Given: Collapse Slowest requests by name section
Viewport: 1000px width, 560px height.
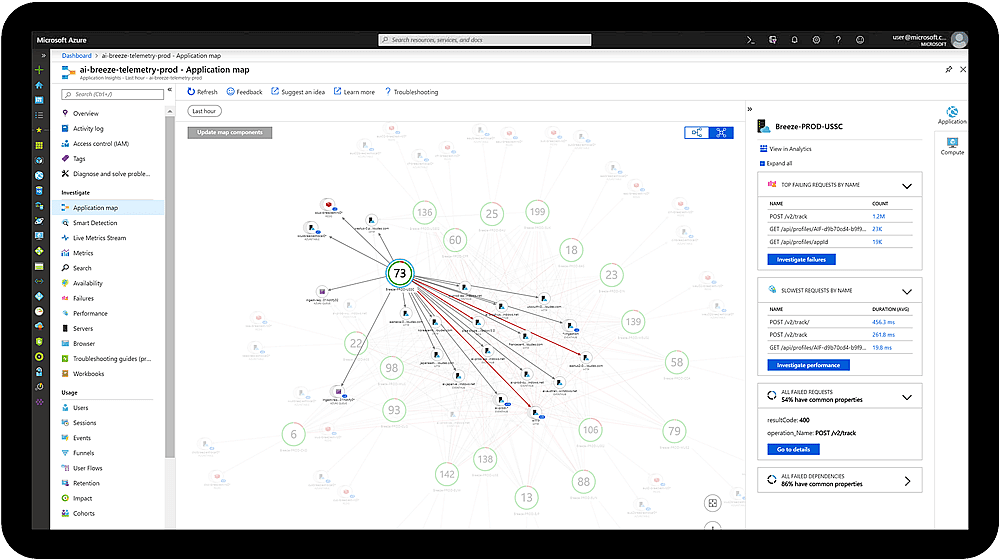Looking at the screenshot, I should coord(907,291).
